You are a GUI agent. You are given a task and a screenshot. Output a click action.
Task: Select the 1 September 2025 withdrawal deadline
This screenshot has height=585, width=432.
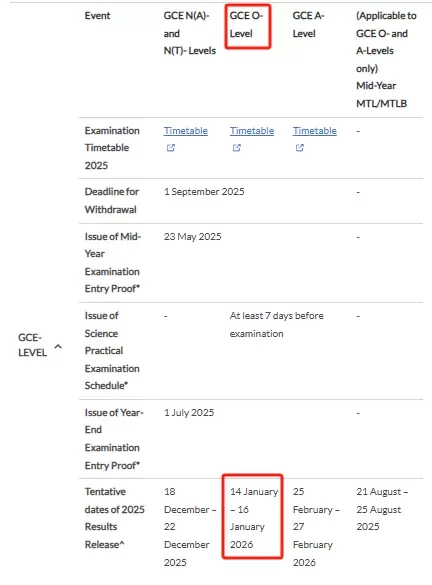click(x=204, y=192)
